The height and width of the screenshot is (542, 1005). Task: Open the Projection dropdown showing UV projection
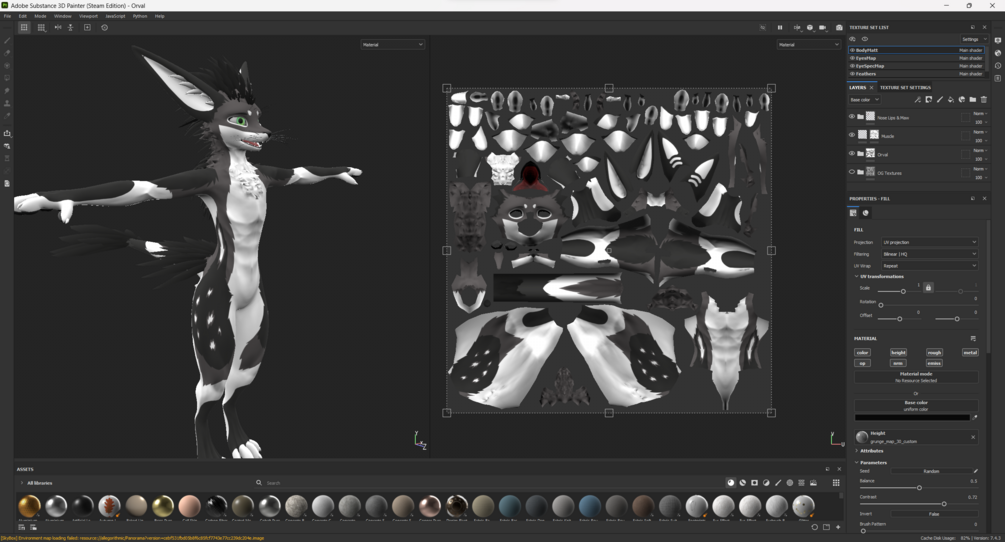pyautogui.click(x=929, y=242)
